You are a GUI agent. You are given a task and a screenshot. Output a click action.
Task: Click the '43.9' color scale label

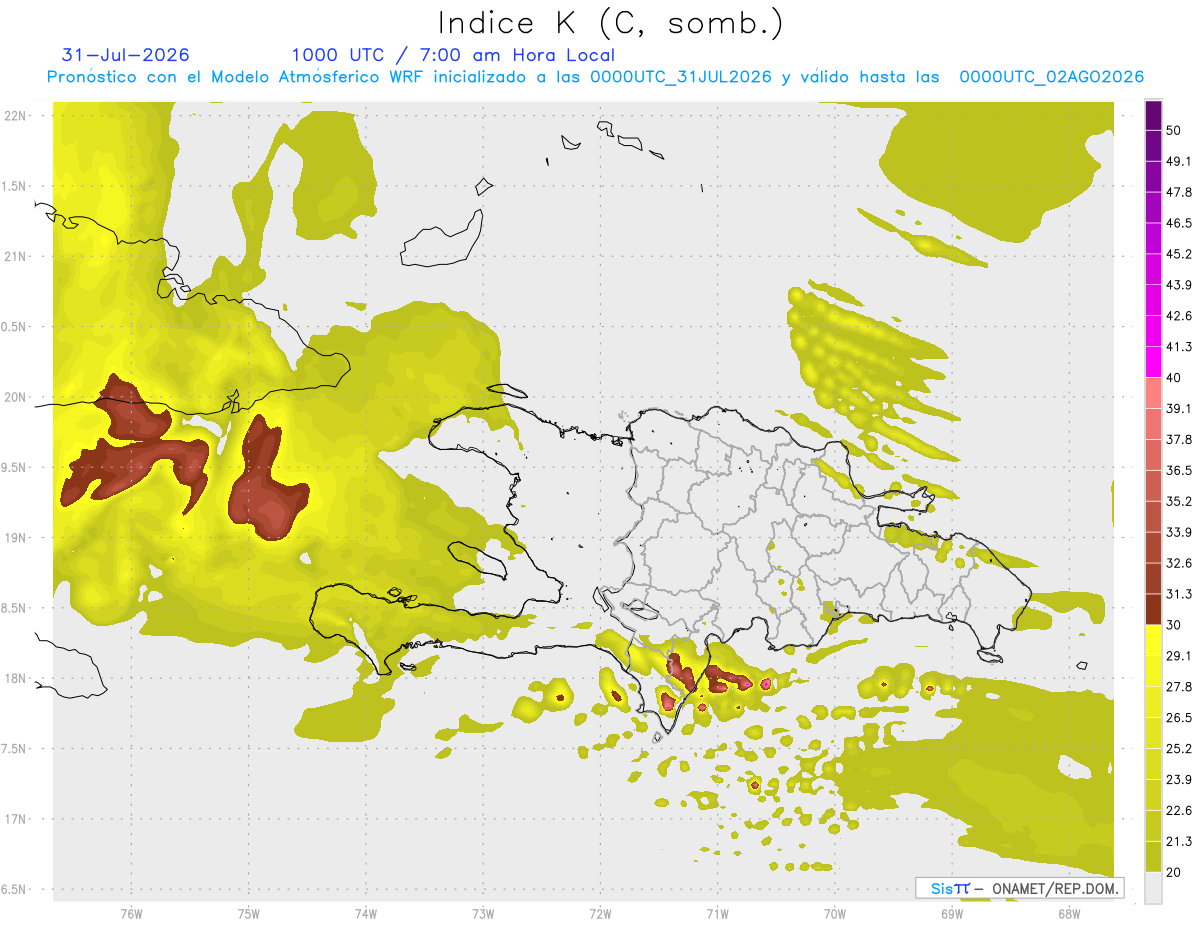[1179, 285]
